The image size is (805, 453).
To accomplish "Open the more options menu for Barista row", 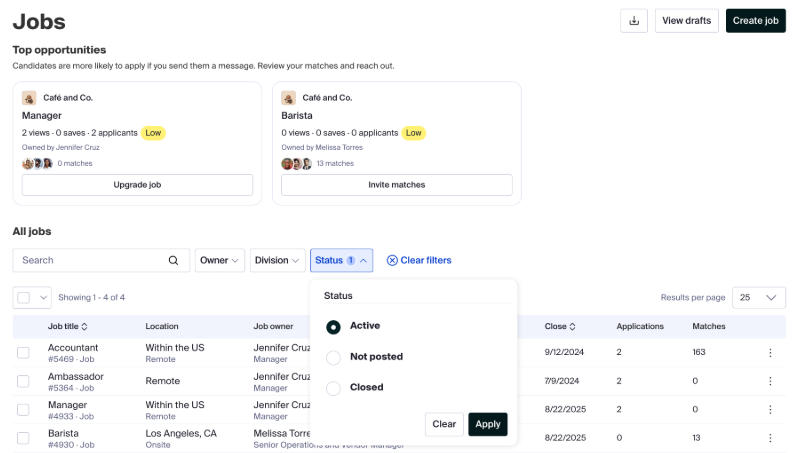I will pos(770,438).
